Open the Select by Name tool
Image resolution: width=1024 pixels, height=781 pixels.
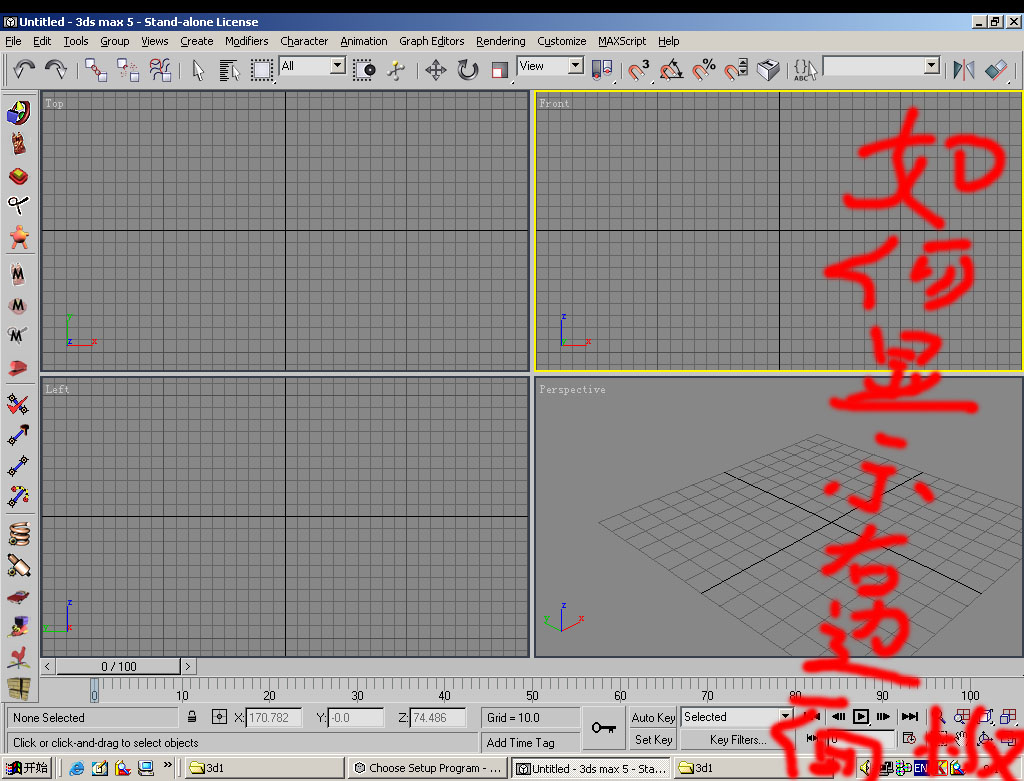click(x=229, y=69)
